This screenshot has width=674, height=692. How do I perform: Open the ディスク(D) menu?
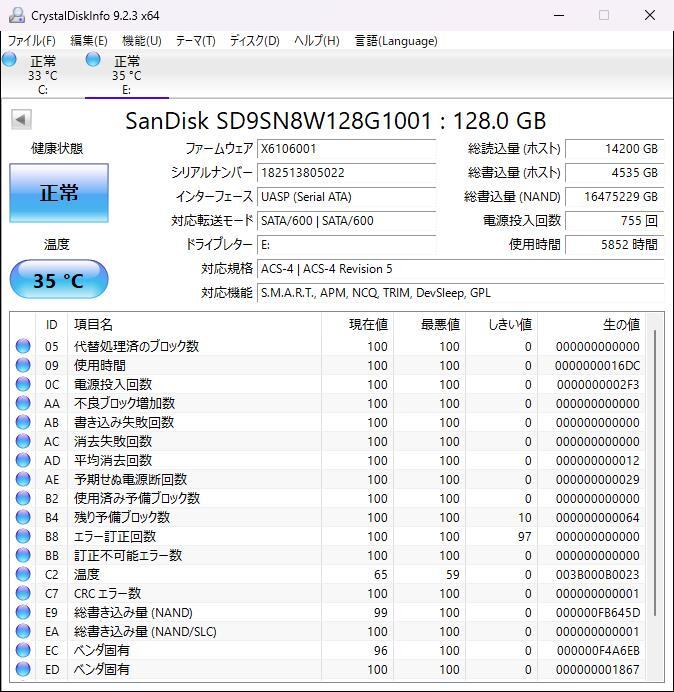[x=255, y=41]
